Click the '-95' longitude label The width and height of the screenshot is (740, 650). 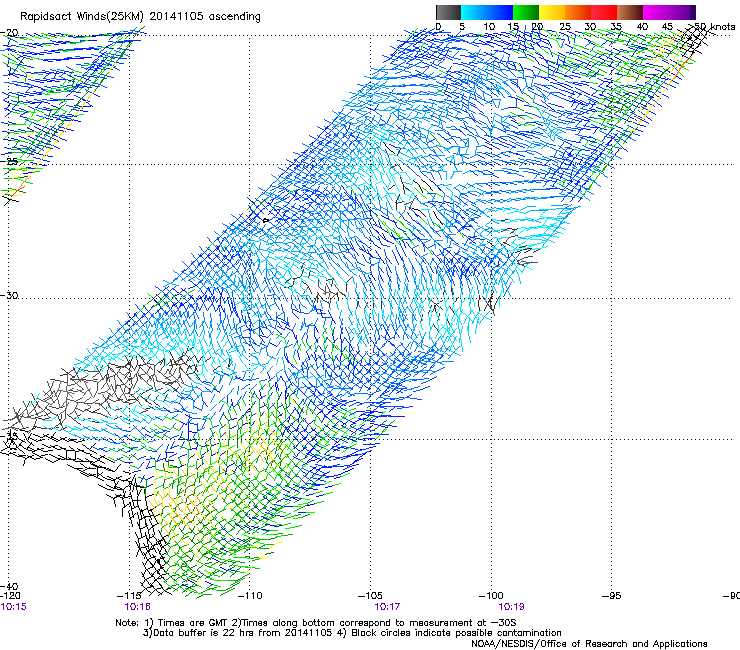612,596
